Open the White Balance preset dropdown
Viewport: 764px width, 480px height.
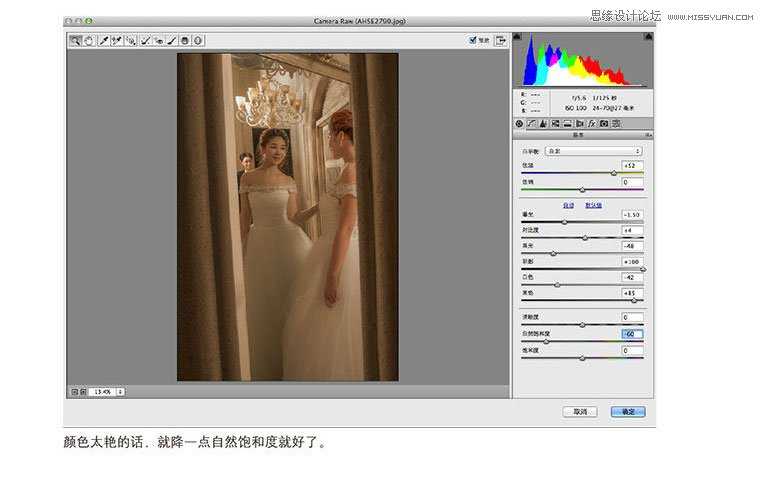[x=593, y=151]
